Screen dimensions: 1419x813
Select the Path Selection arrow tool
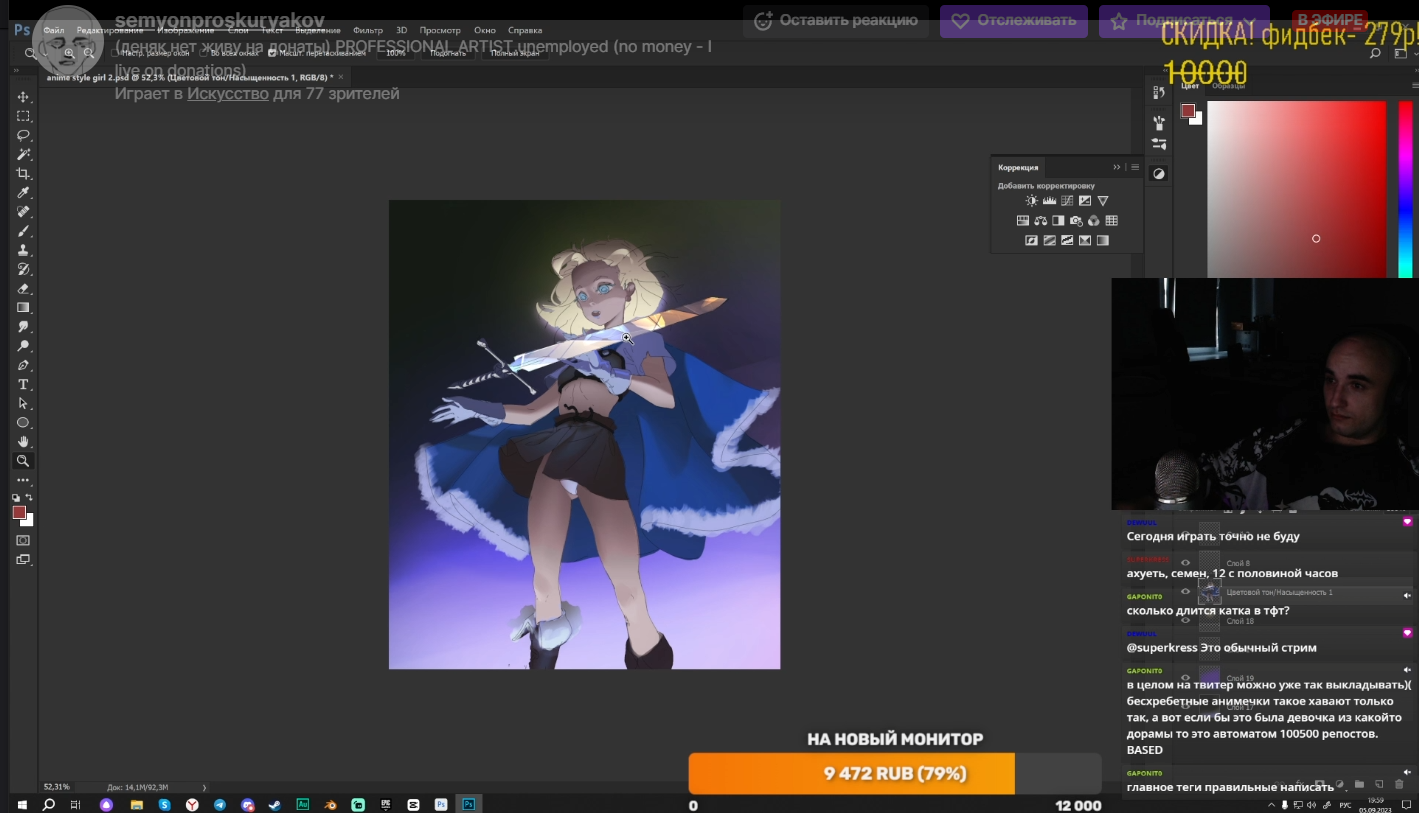[23, 404]
